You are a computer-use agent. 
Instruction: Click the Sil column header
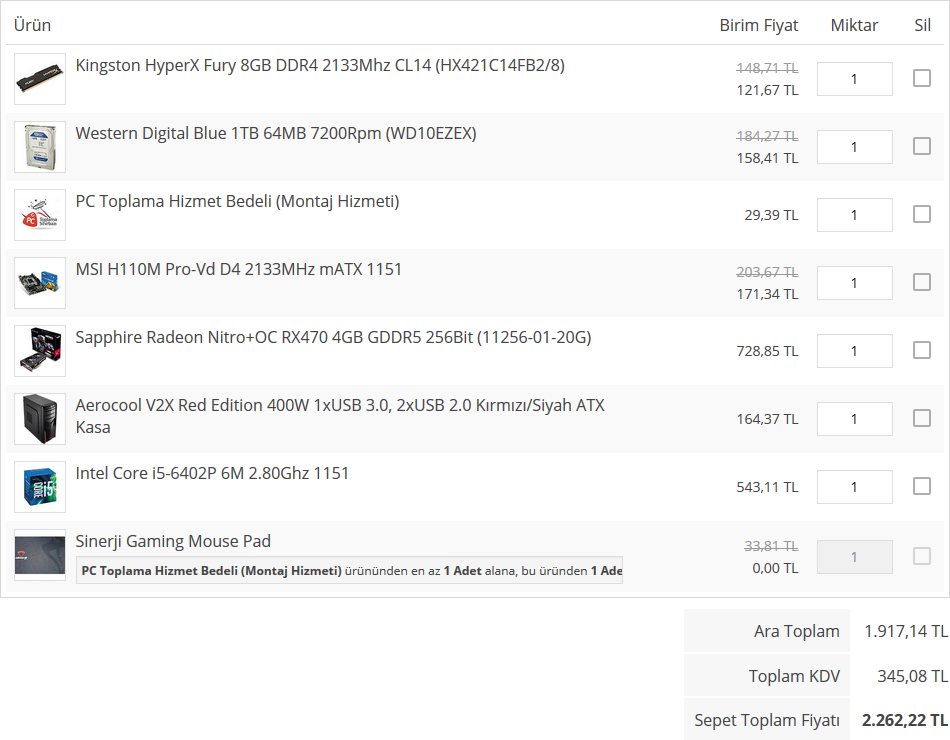922,25
